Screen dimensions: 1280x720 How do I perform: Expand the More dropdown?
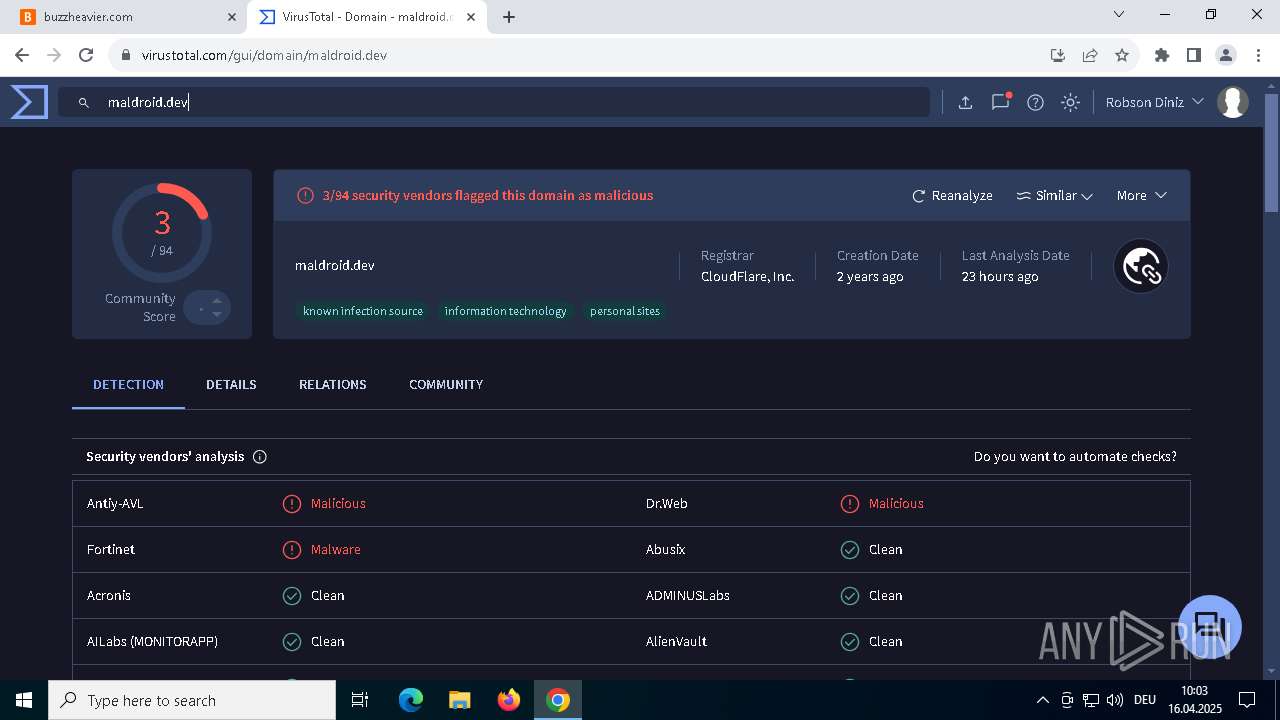click(1142, 196)
